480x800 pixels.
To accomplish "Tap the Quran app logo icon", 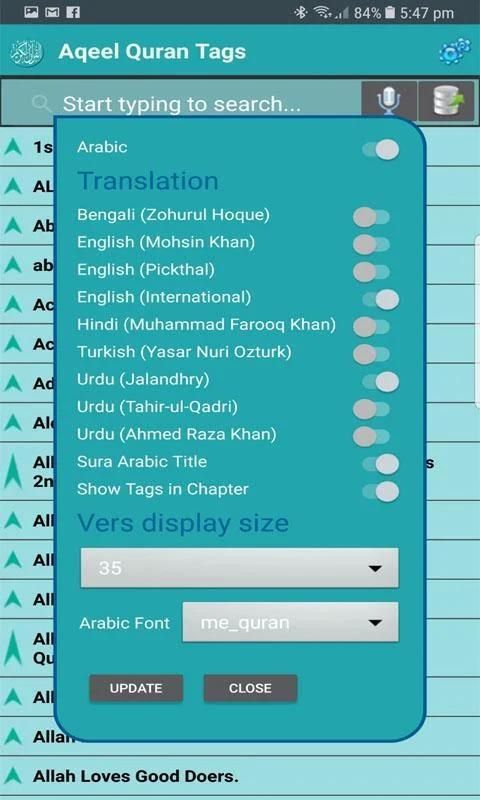I will click(x=27, y=52).
